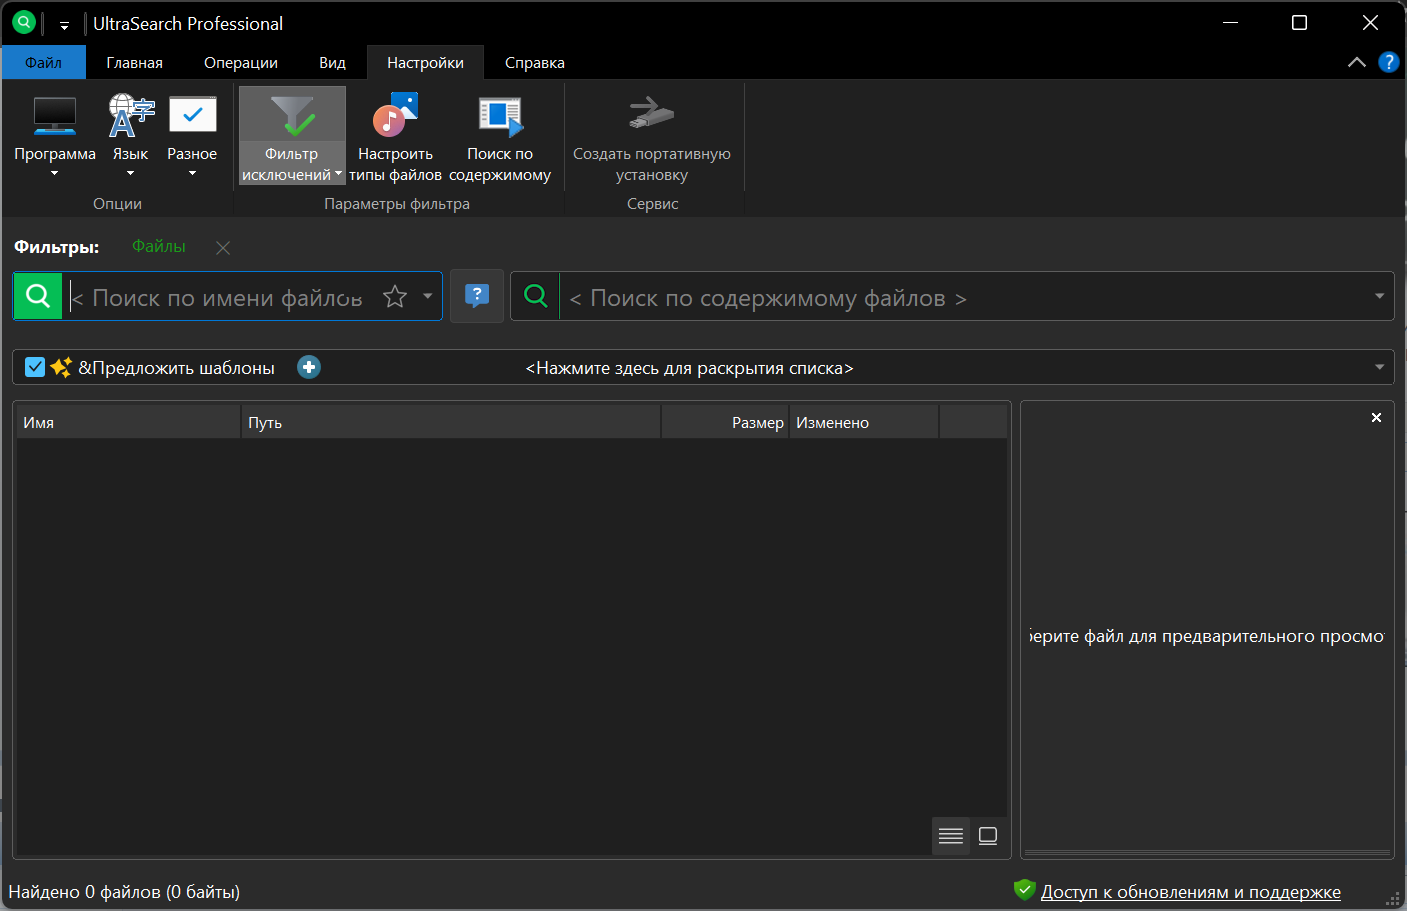Click the Предложить шаблоны sparkle icon
Viewport: 1407px width, 911px height.
point(61,367)
